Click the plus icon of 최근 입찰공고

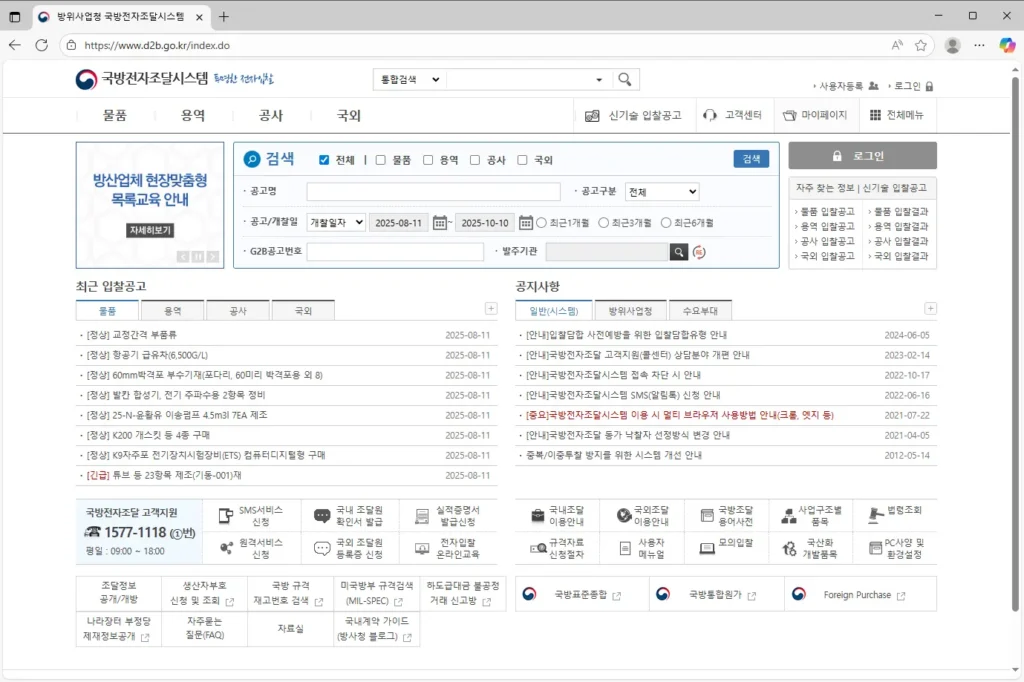coord(491,308)
